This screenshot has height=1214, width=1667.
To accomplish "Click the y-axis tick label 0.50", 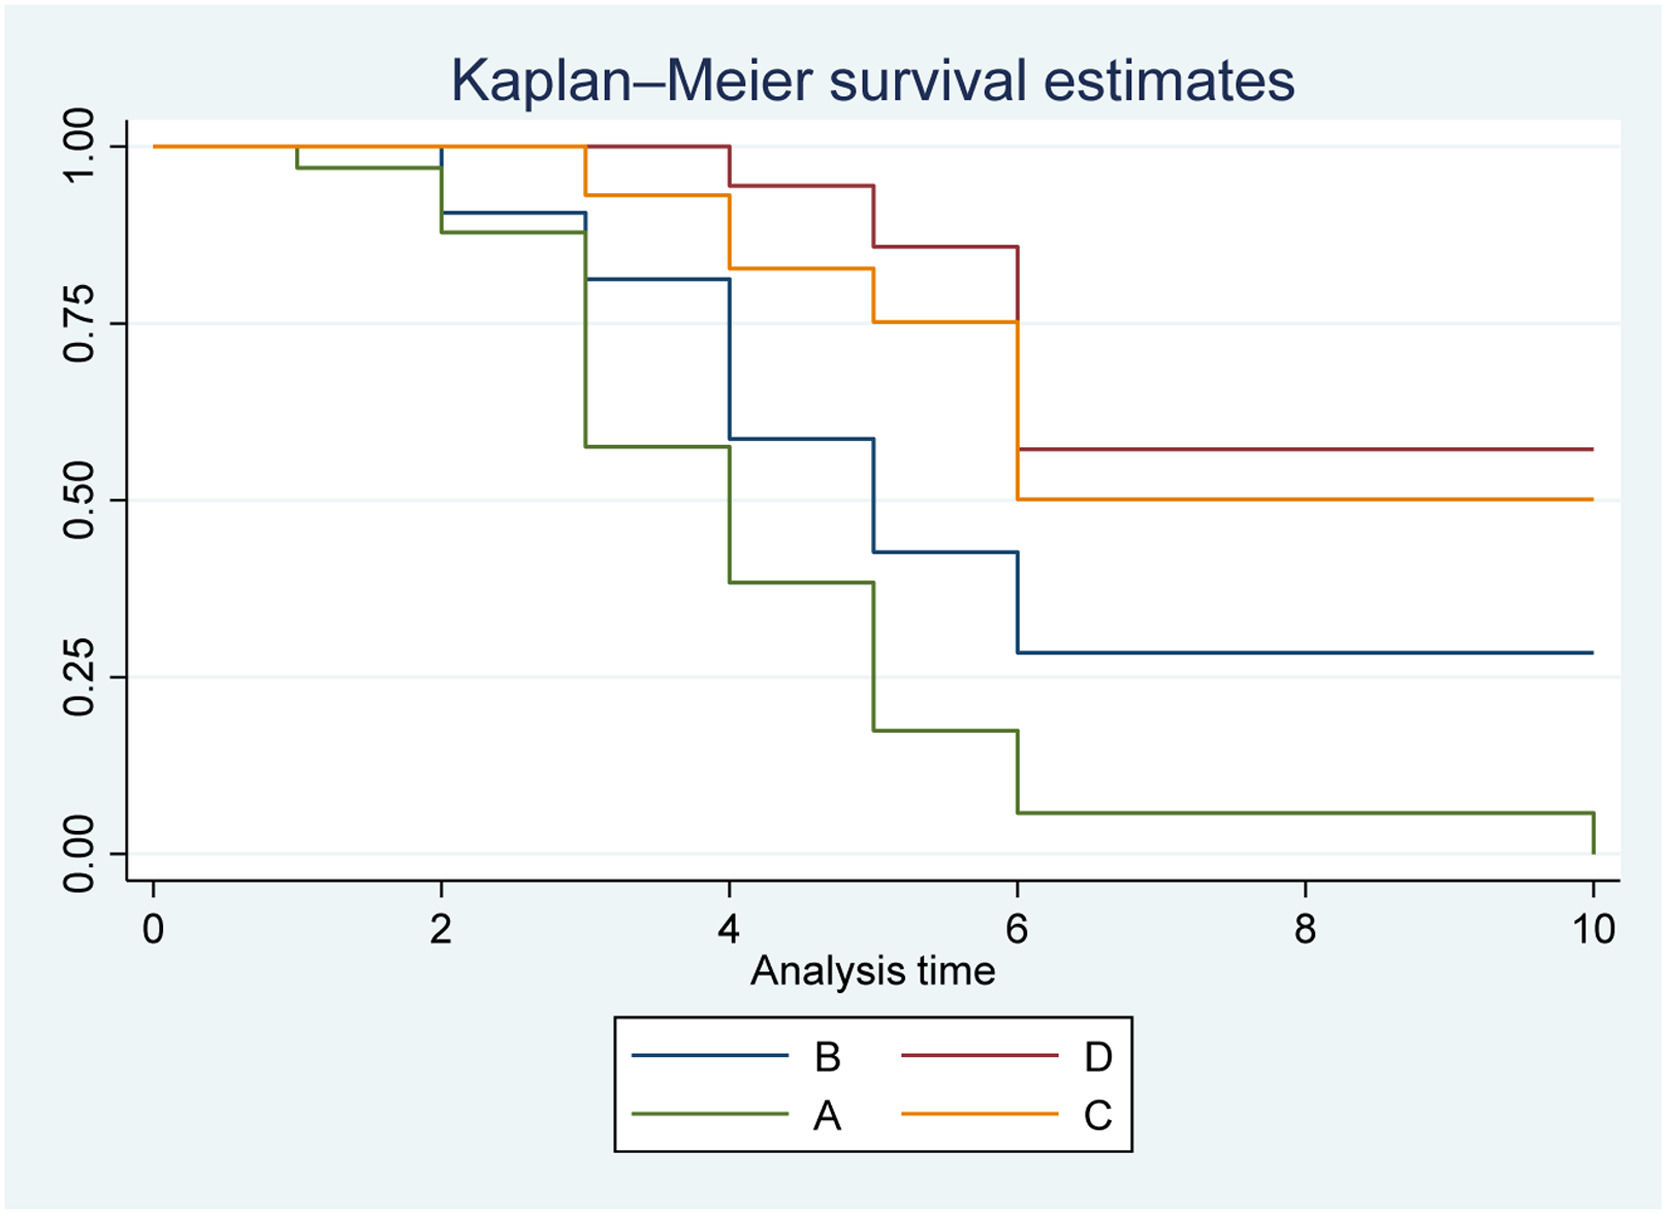I will (x=79, y=500).
